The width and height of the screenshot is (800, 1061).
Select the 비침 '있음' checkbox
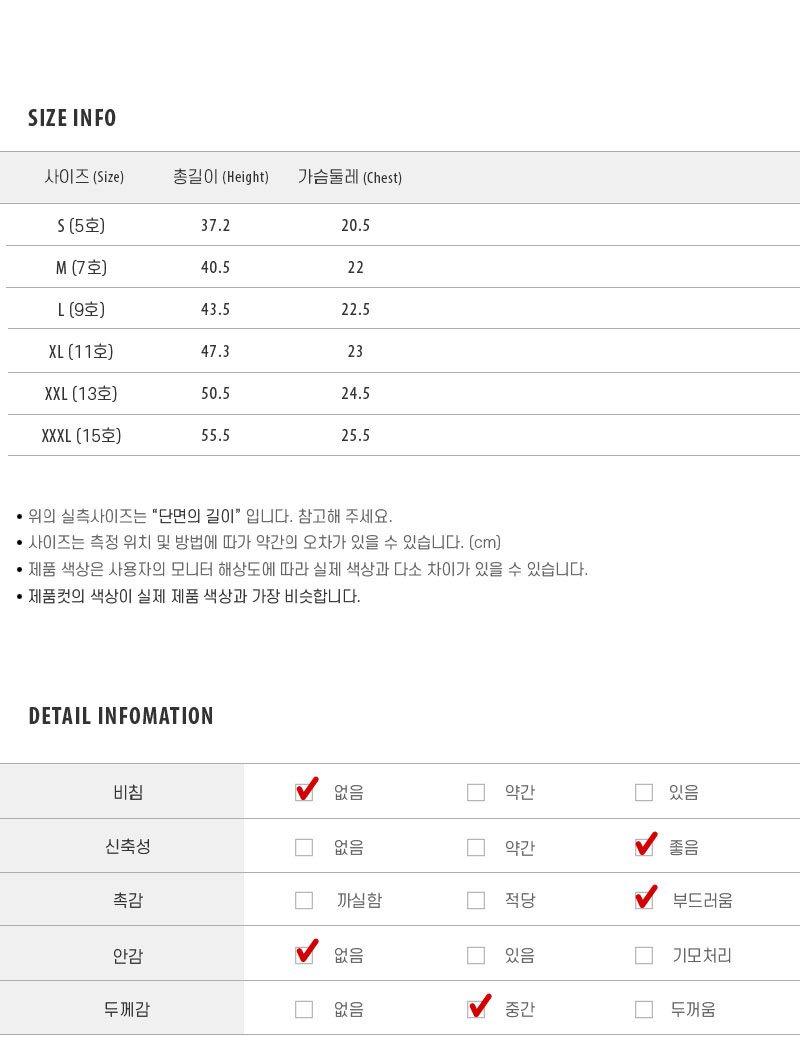(x=644, y=793)
